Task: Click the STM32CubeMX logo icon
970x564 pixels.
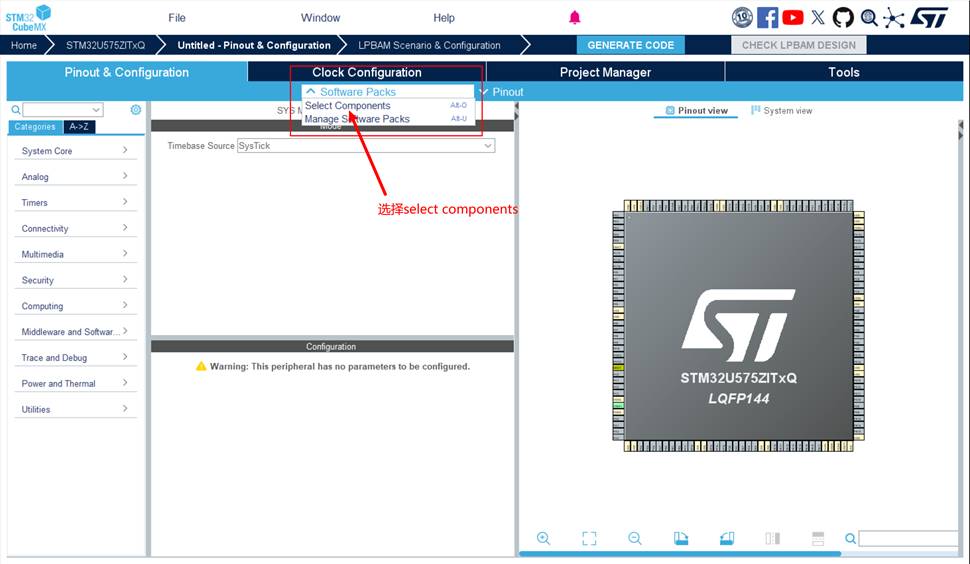Action: [28, 18]
